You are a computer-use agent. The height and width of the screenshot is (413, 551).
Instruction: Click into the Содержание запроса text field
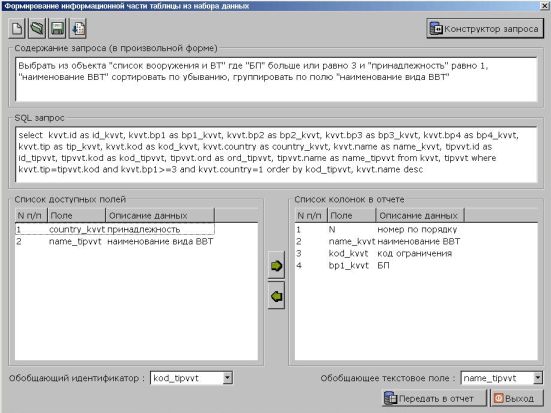pos(276,80)
